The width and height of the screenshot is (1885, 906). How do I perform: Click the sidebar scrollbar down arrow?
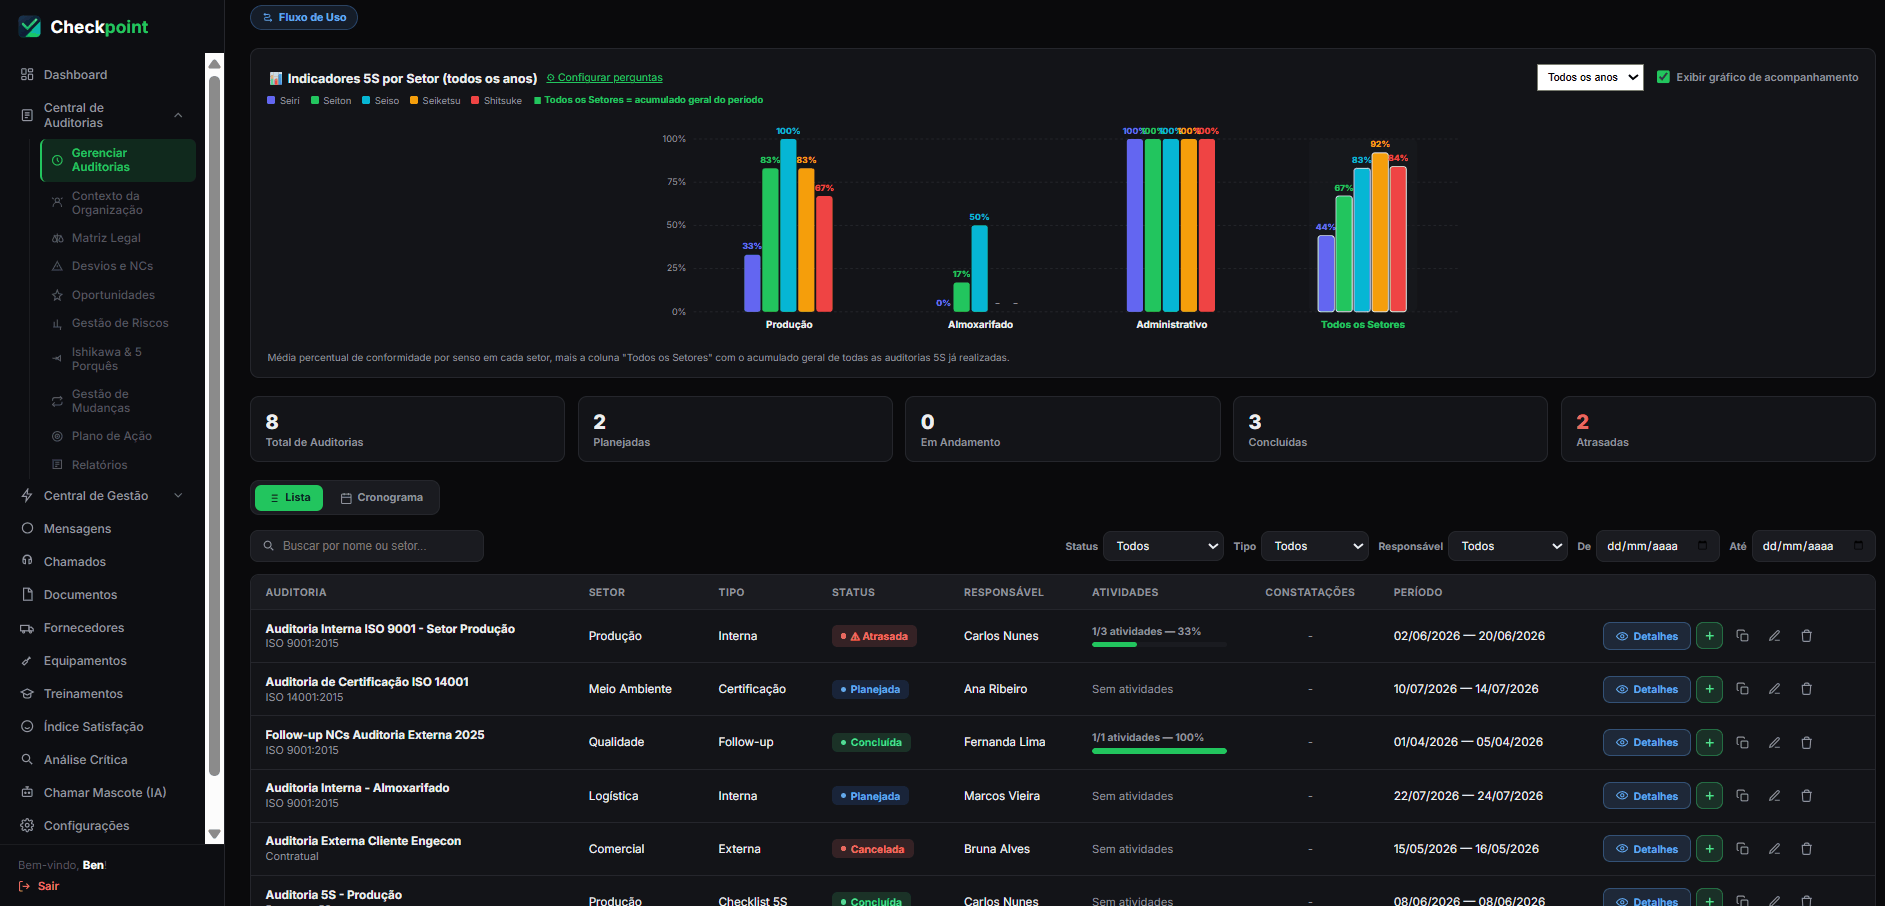214,834
